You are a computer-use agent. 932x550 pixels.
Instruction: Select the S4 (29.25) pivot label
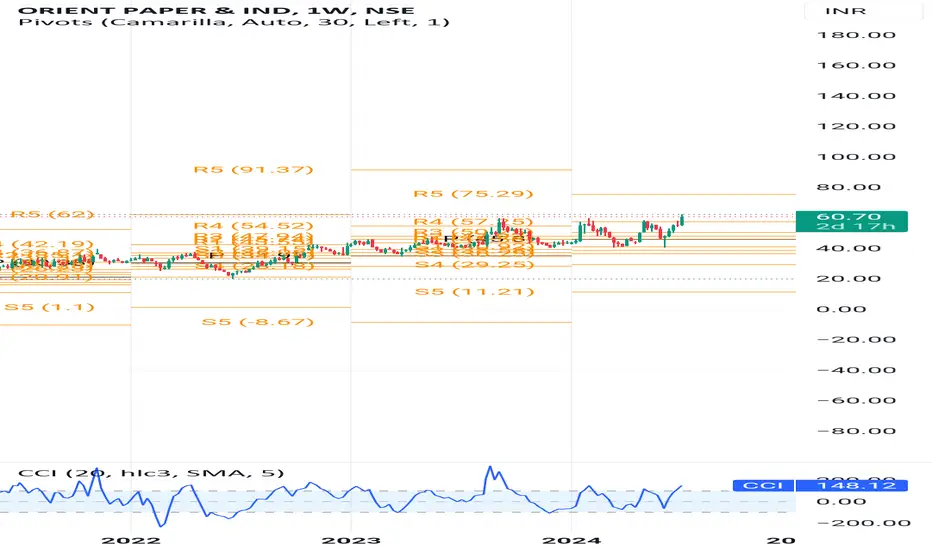click(x=474, y=264)
